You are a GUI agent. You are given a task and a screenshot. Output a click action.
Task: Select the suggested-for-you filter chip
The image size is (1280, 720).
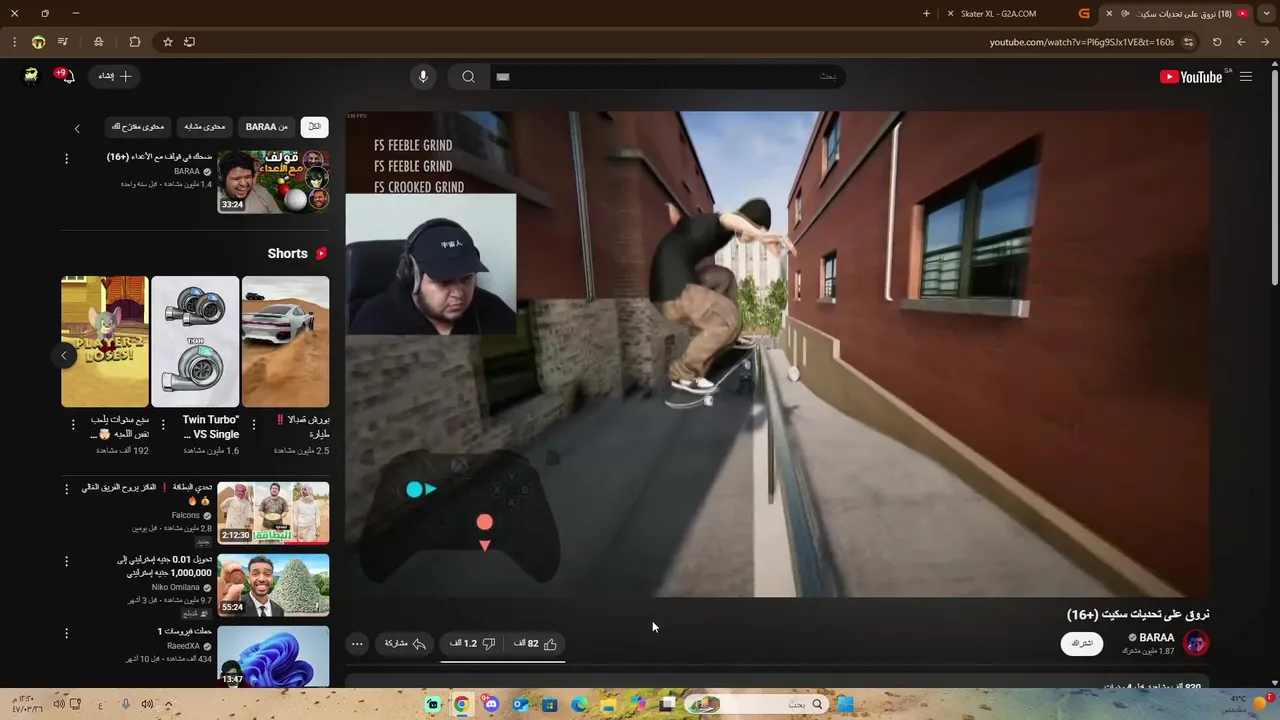138,127
